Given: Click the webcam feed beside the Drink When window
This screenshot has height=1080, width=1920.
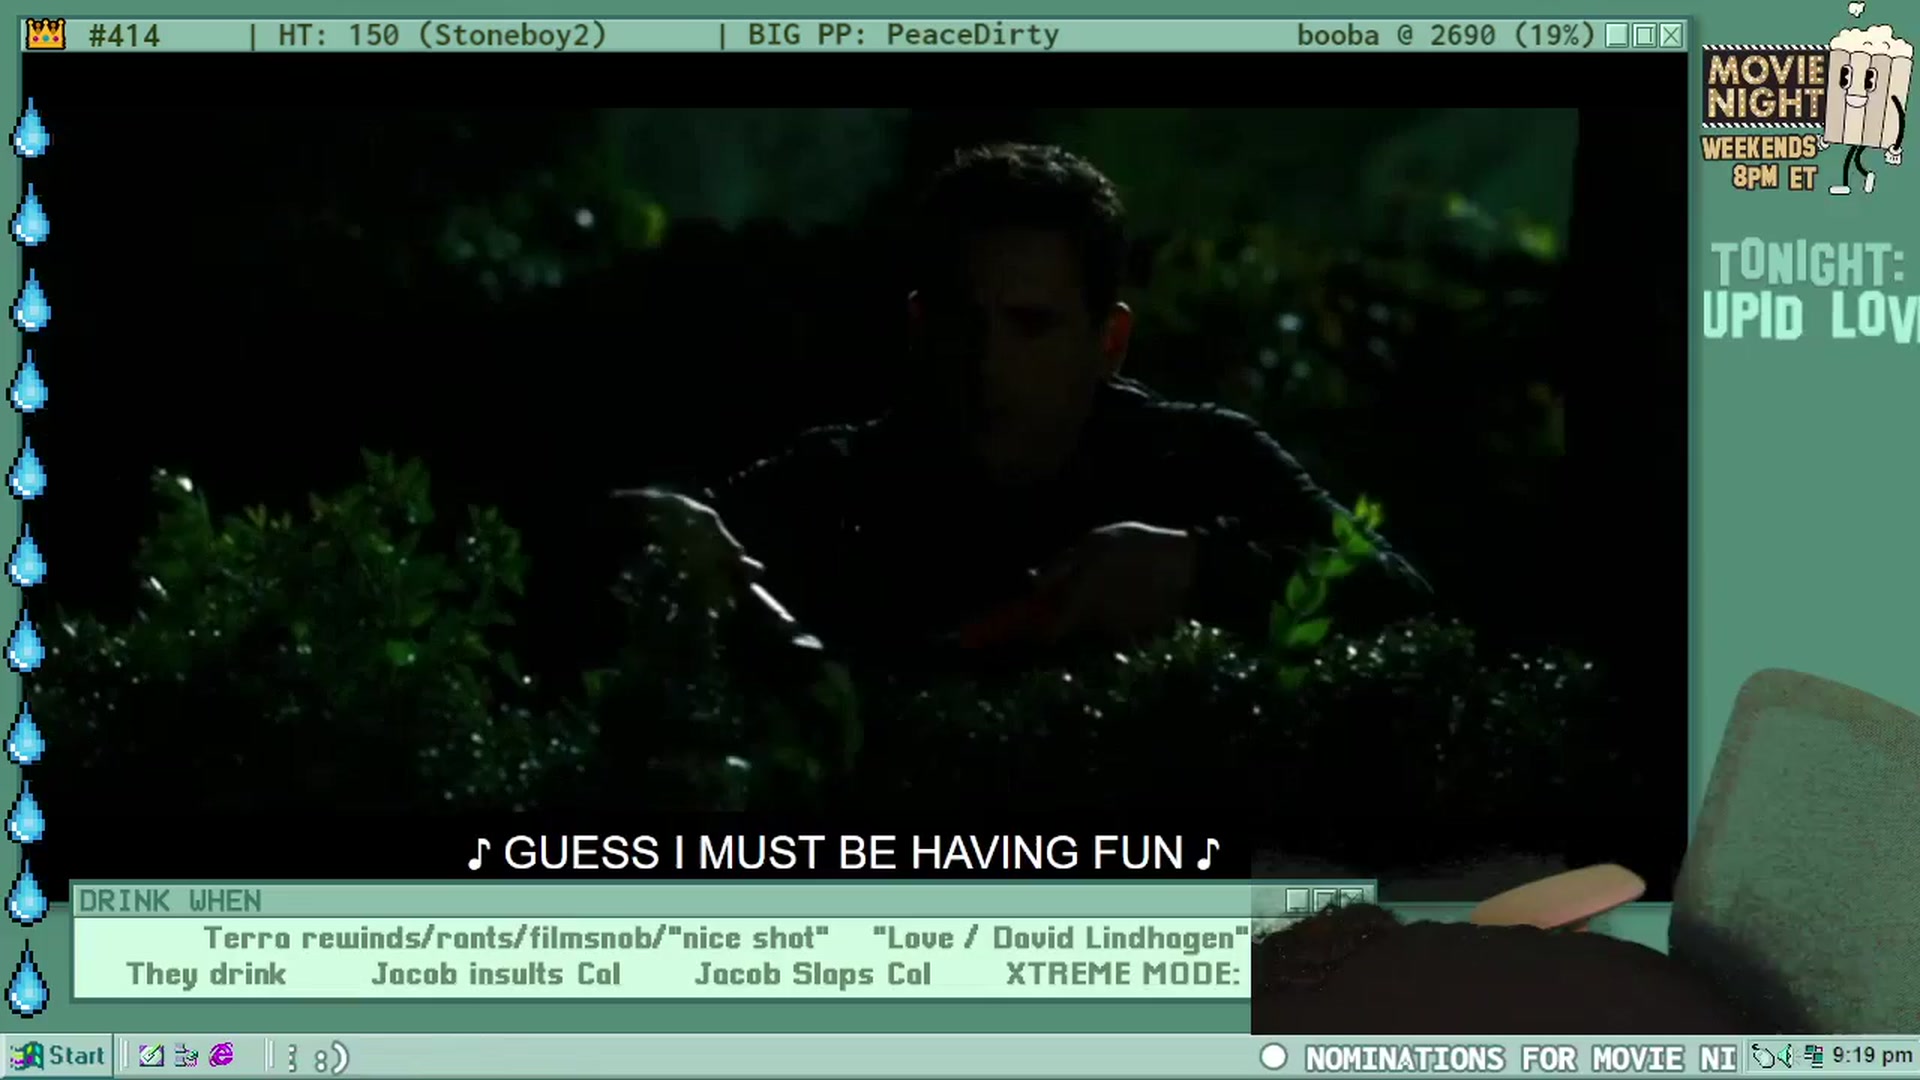Looking at the screenshot, I should pyautogui.click(x=1585, y=850).
